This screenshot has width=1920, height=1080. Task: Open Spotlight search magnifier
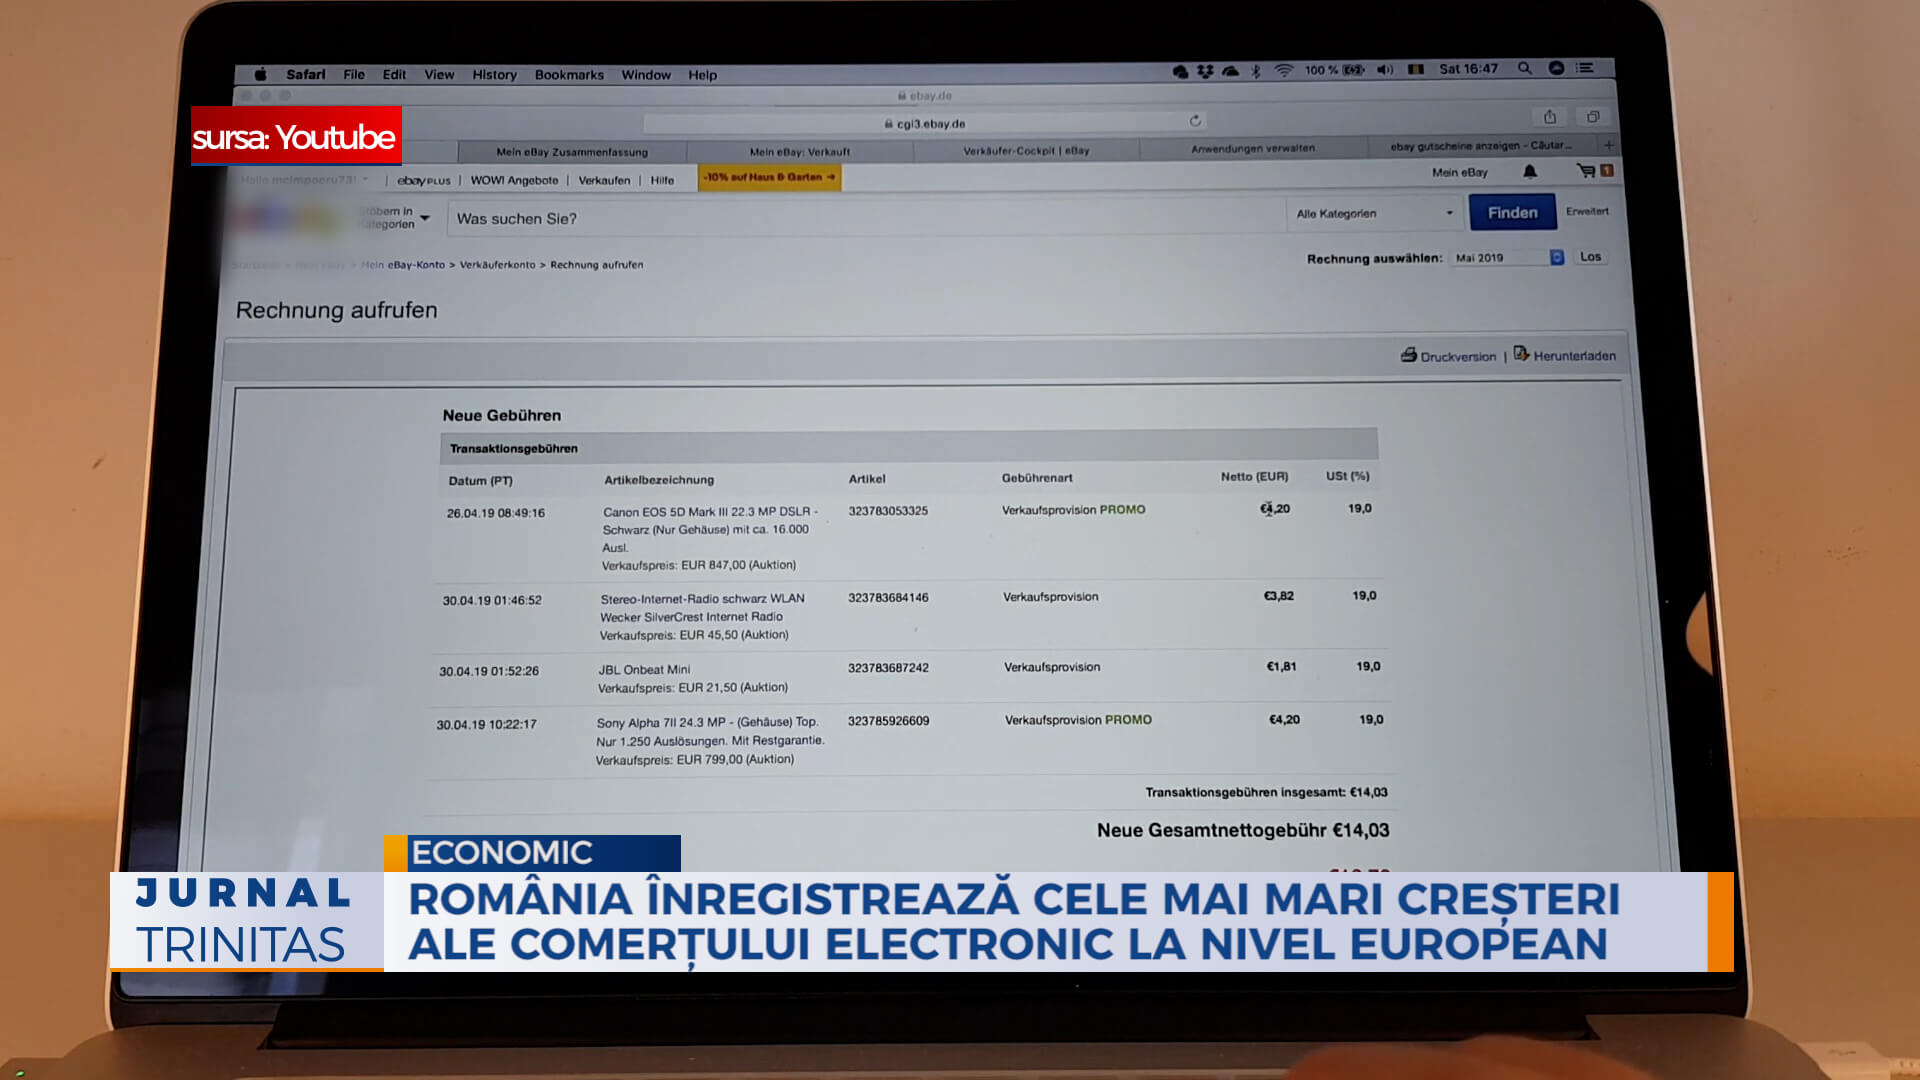point(1524,68)
